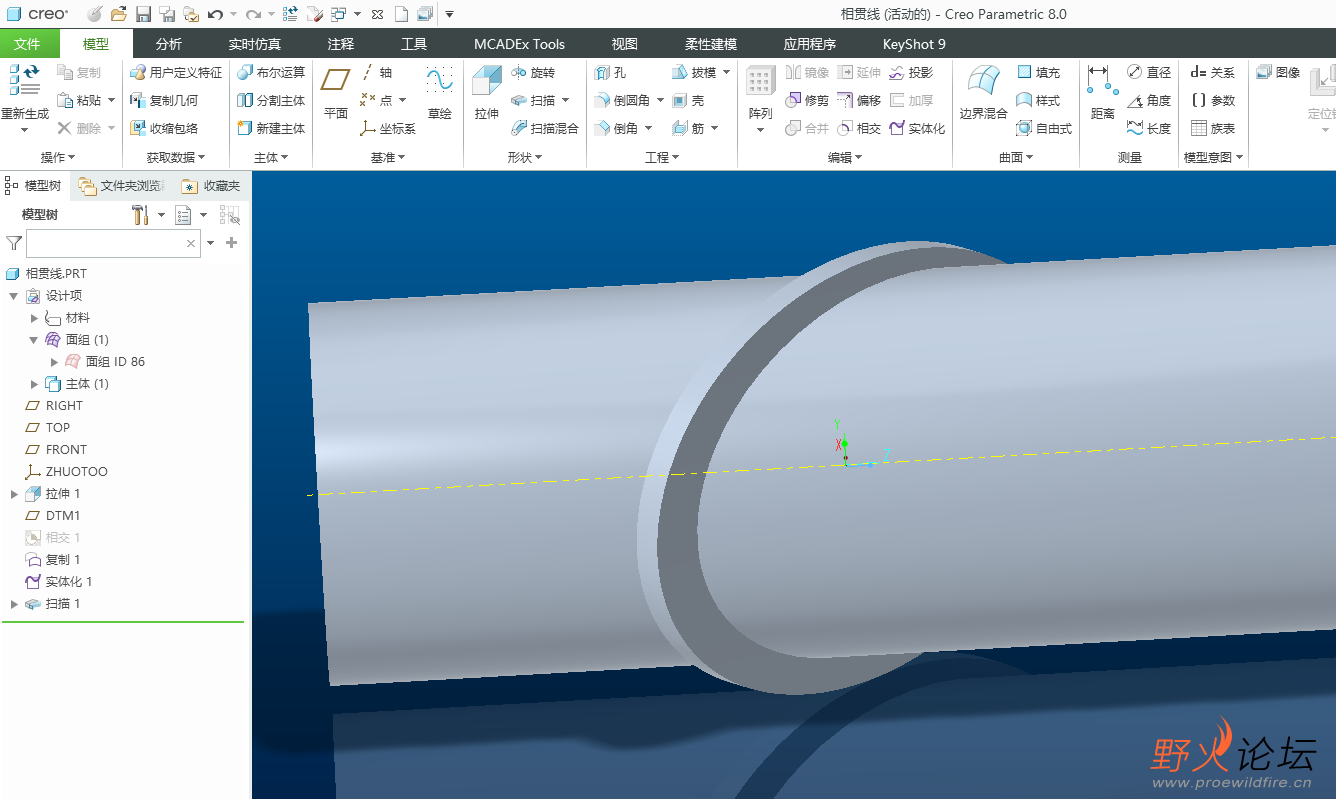This screenshot has width=1336, height=799.
Task: Open the KeyShot 9 ribbon tab
Action: click(x=914, y=44)
